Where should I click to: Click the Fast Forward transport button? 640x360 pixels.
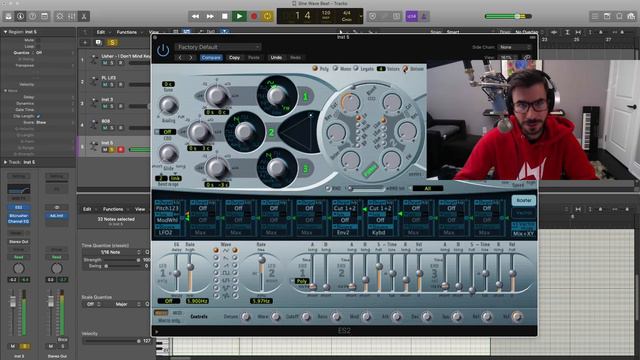tap(210, 16)
